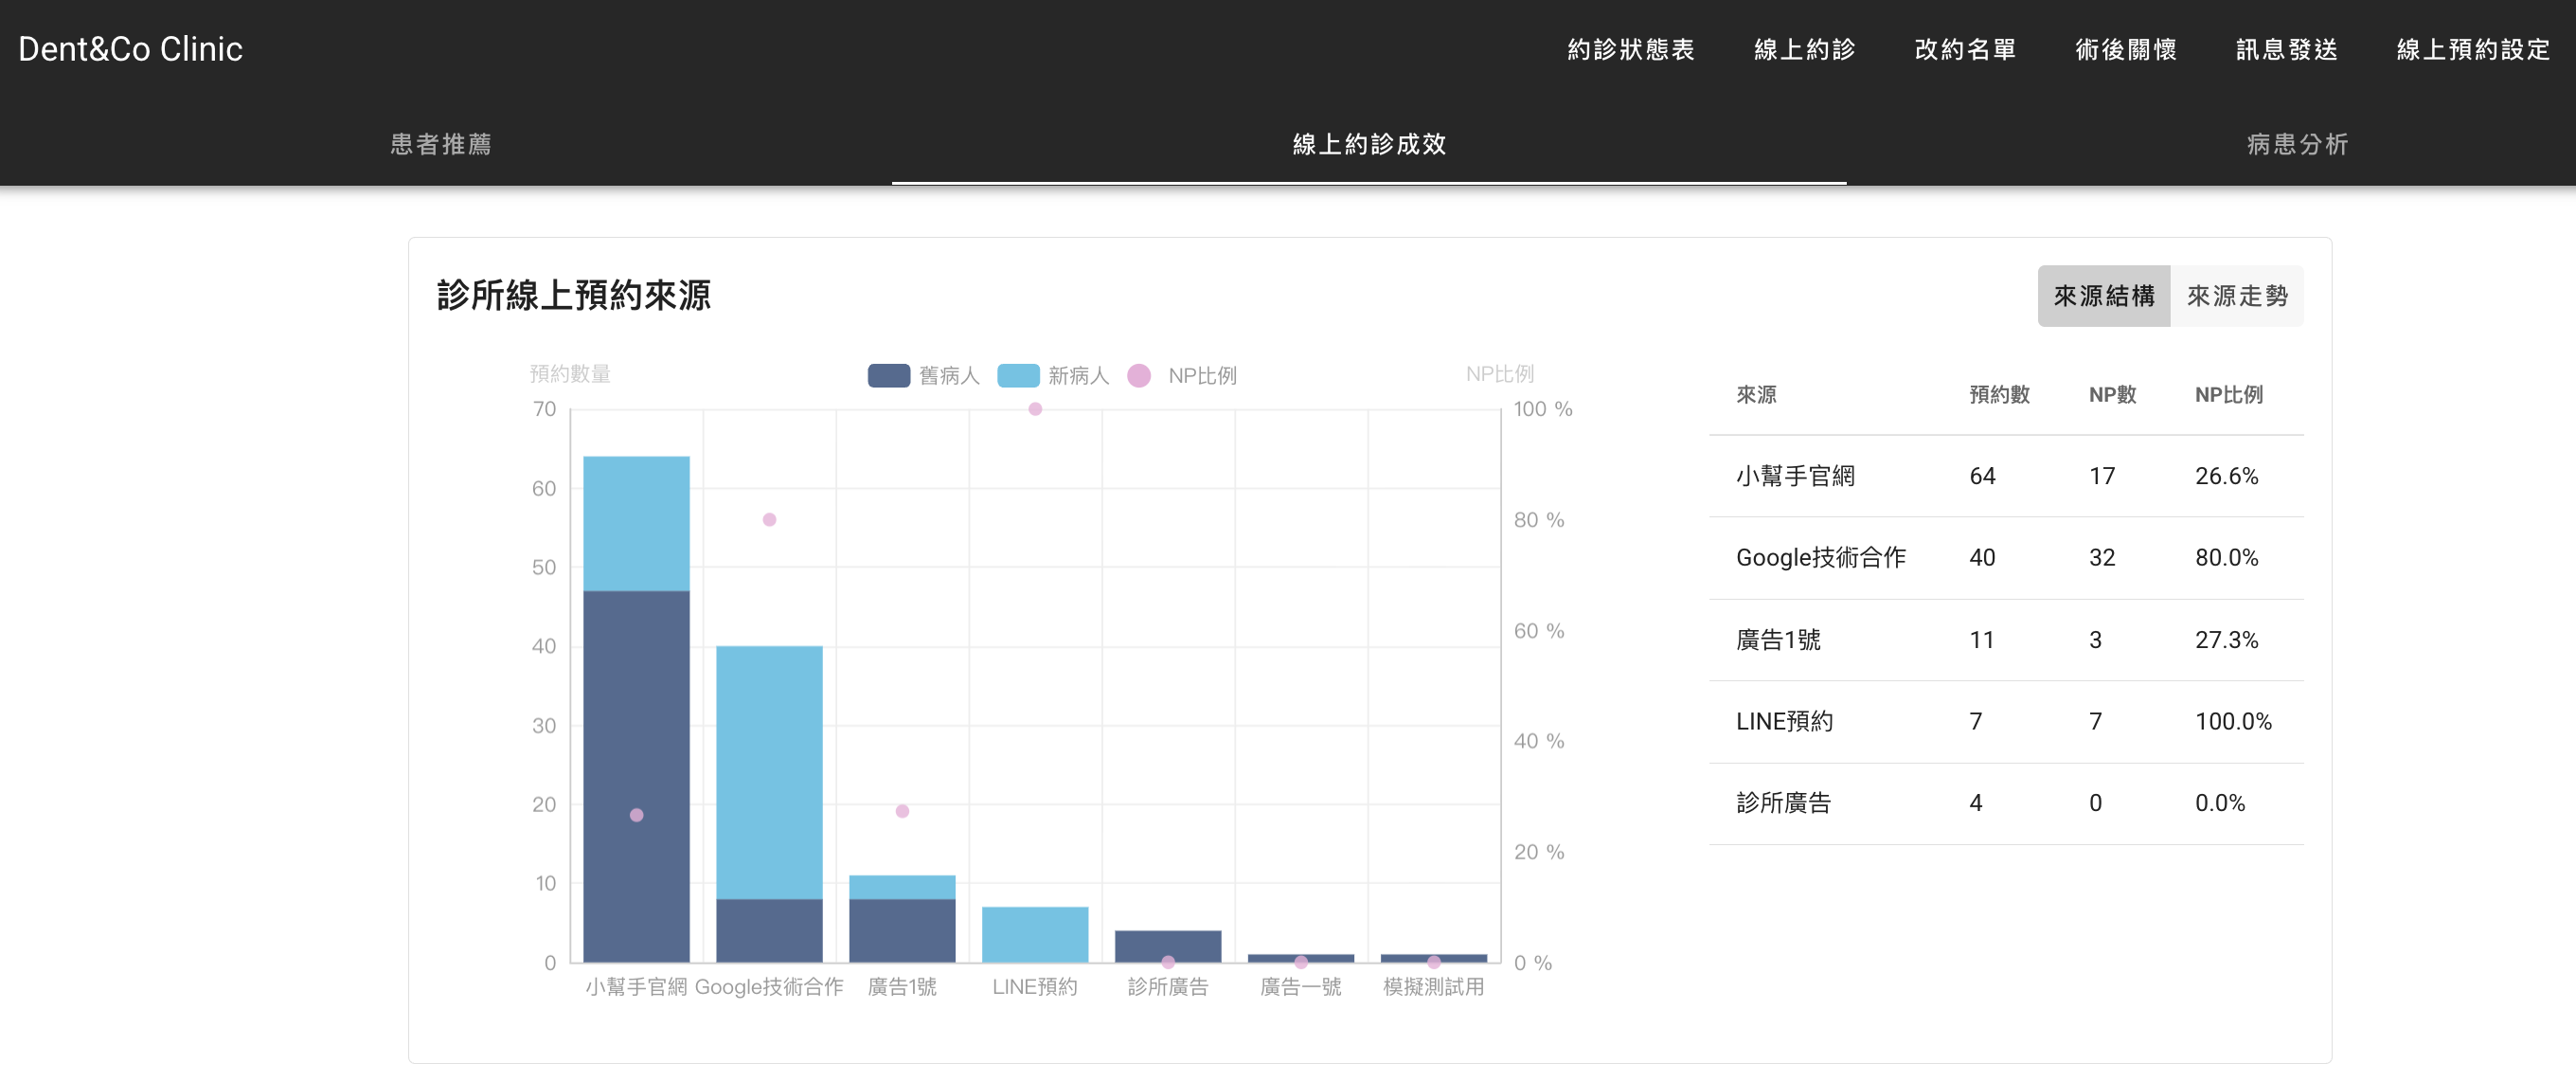
Task: Open the 約診狀態表 page
Action: tap(1631, 49)
